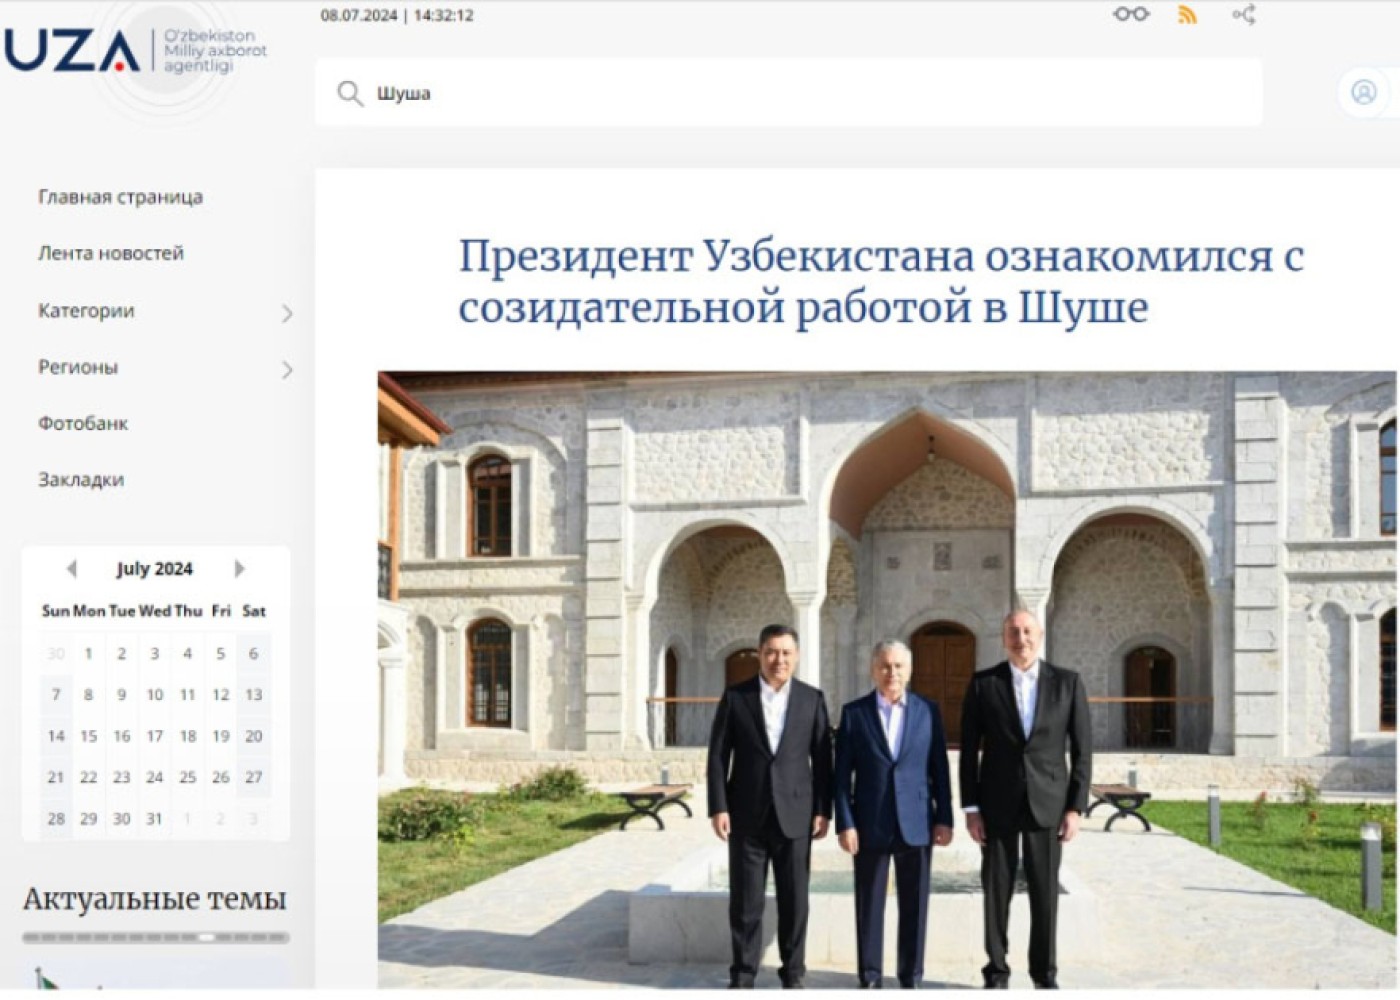Viewport: 1400px width, 1000px height.
Task: Open Главная страница menu item
Action: coord(120,197)
